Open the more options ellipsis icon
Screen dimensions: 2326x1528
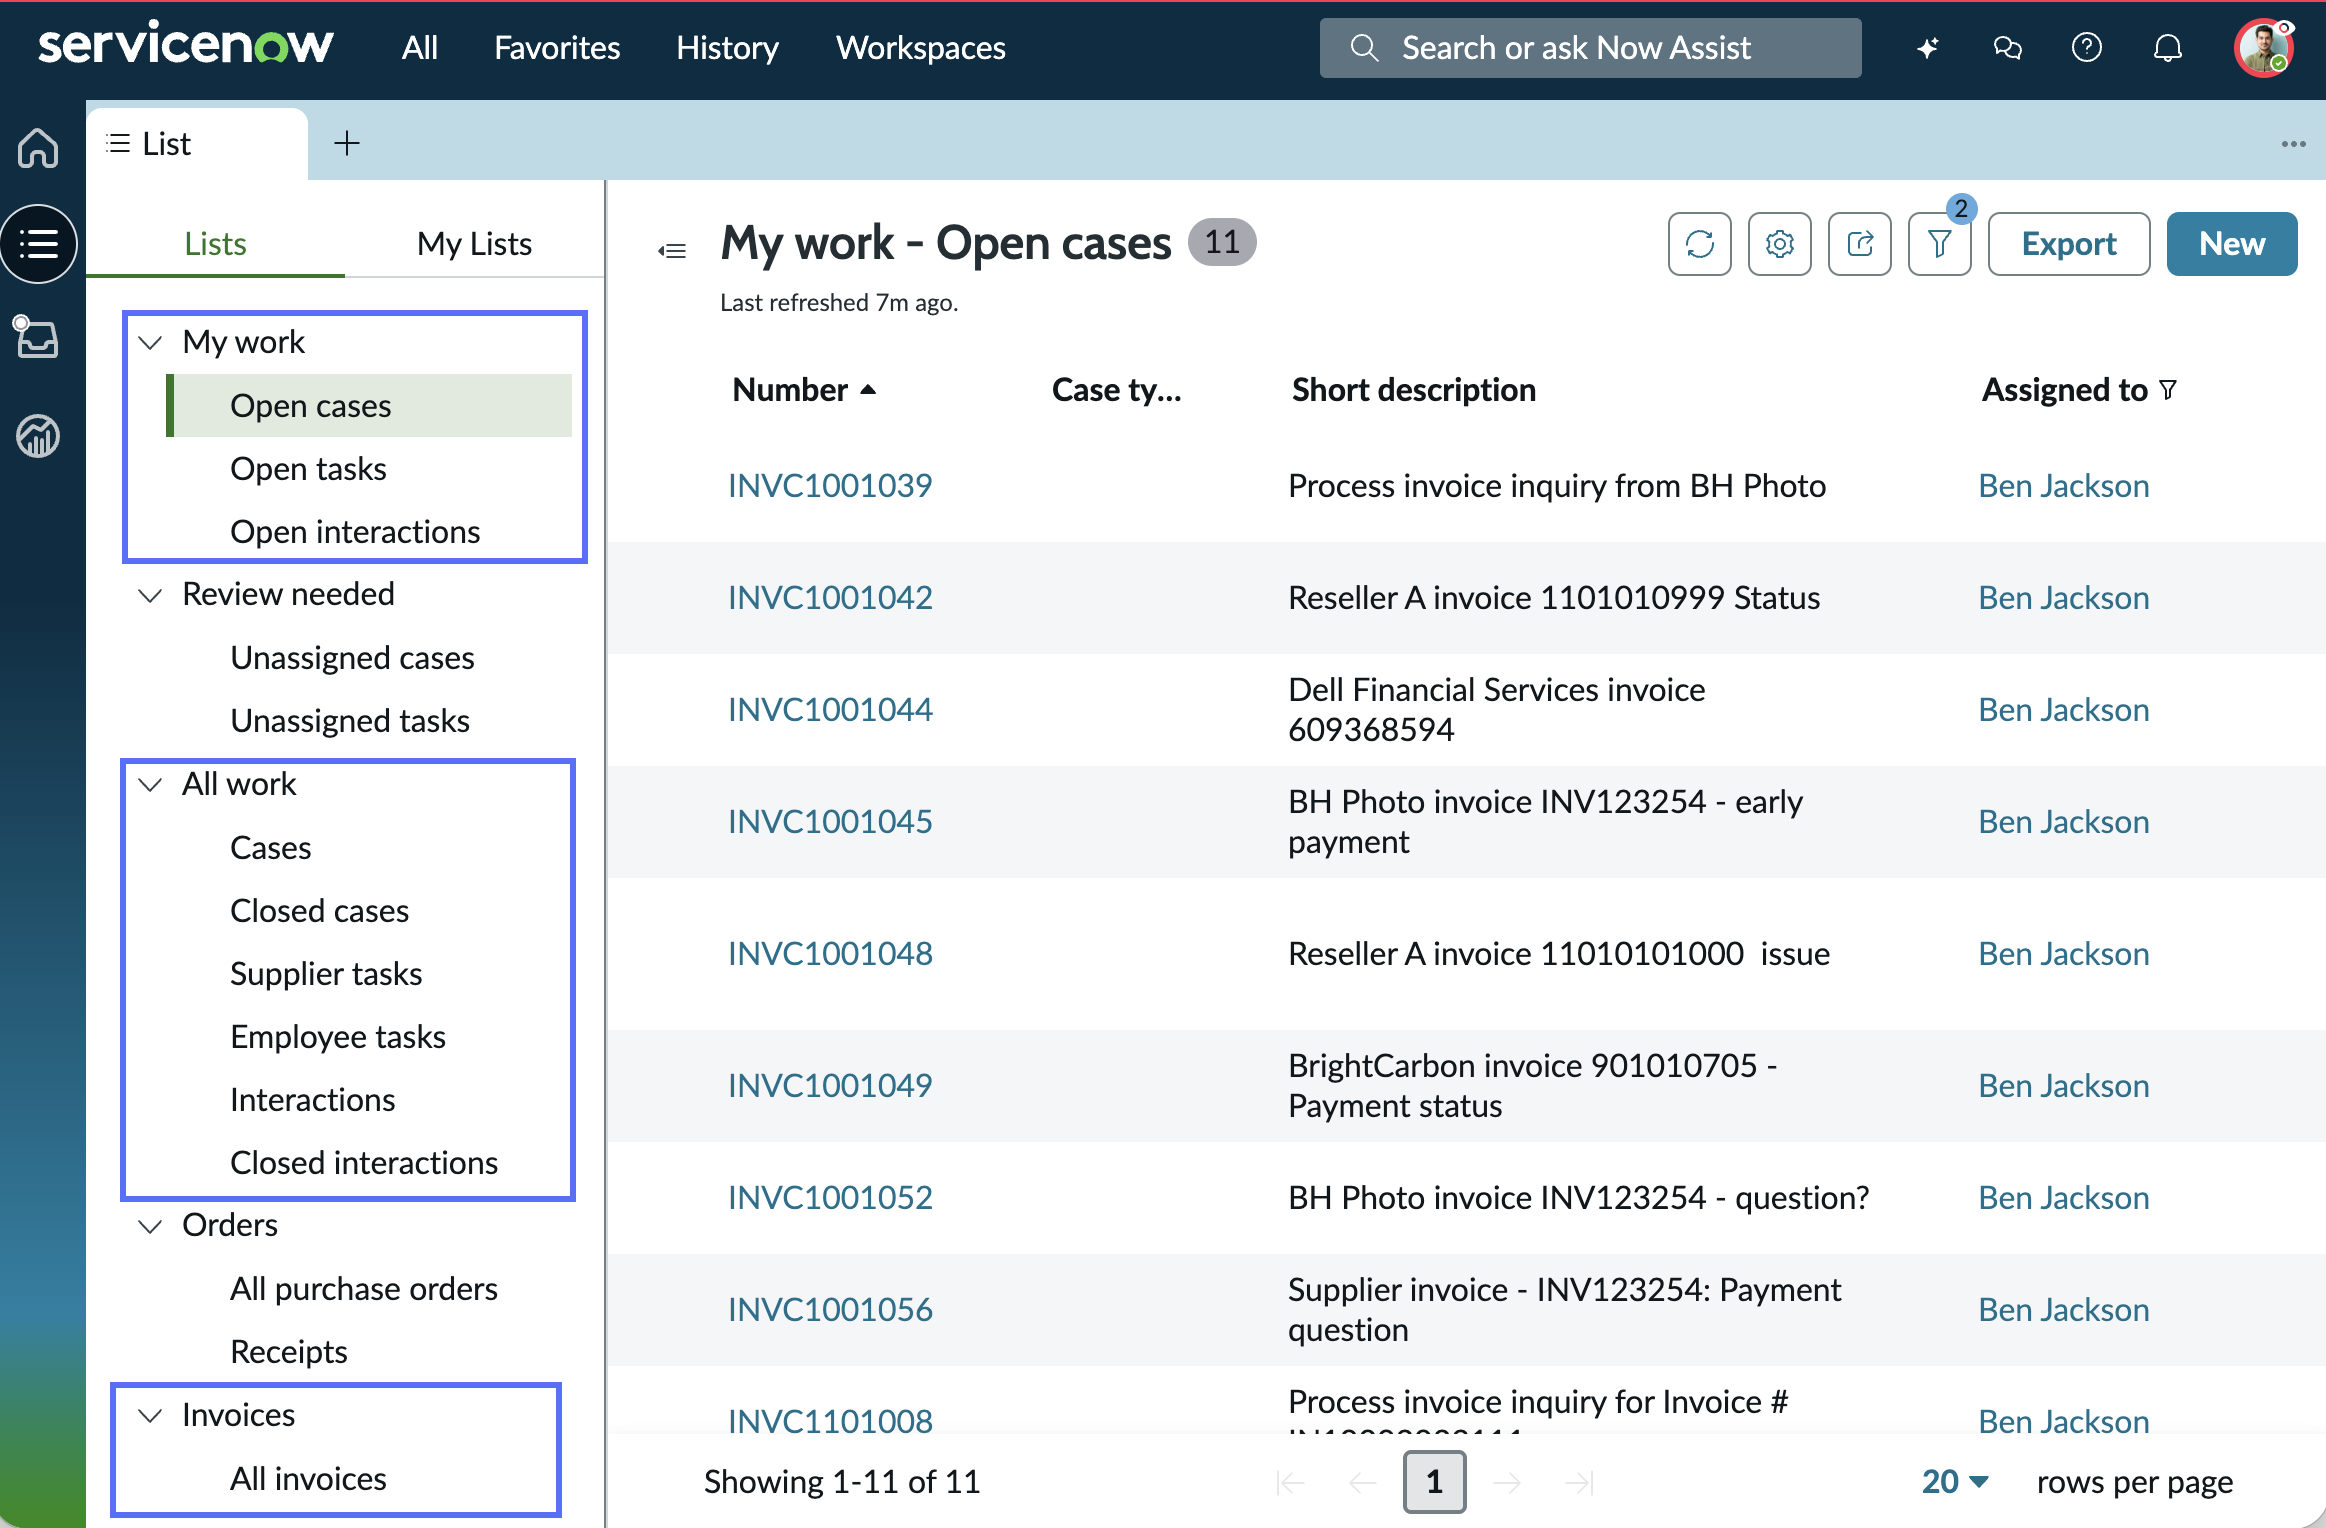pos(2293,144)
